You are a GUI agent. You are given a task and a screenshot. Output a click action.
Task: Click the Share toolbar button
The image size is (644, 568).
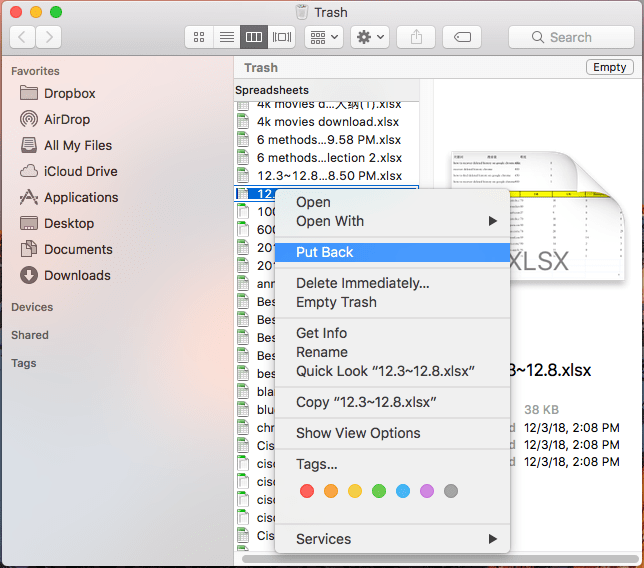(x=416, y=37)
